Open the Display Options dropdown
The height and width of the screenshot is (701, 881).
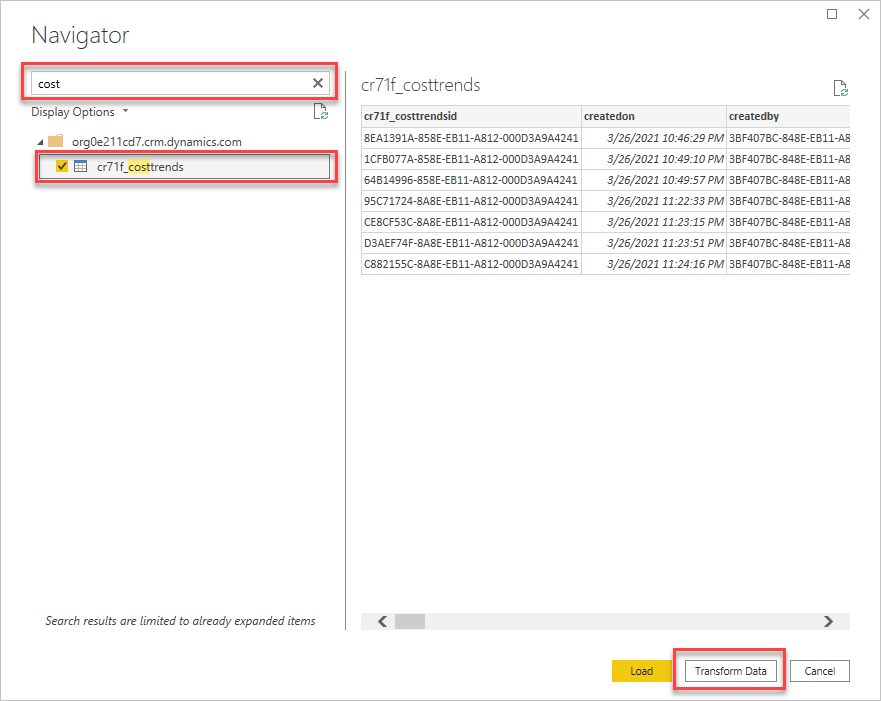(x=80, y=112)
